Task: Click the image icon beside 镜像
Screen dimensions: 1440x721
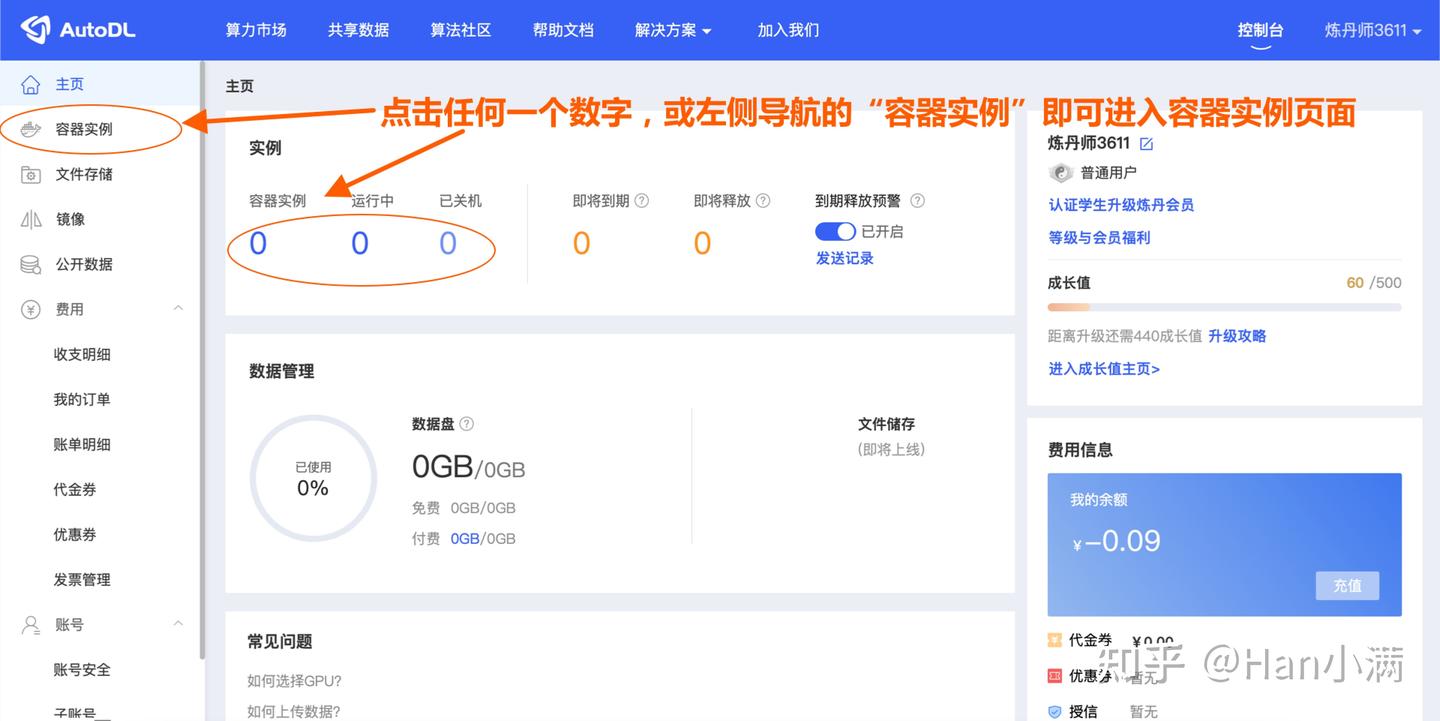Action: (31, 219)
